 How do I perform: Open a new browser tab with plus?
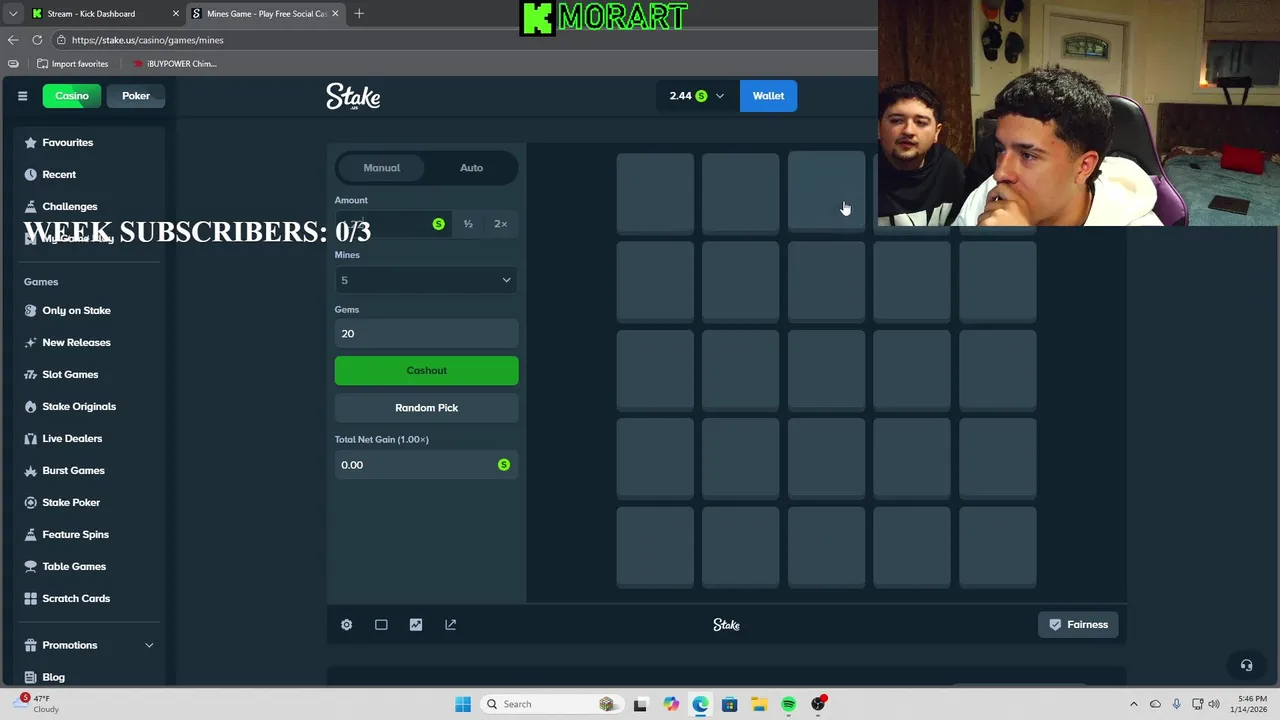[x=359, y=13]
